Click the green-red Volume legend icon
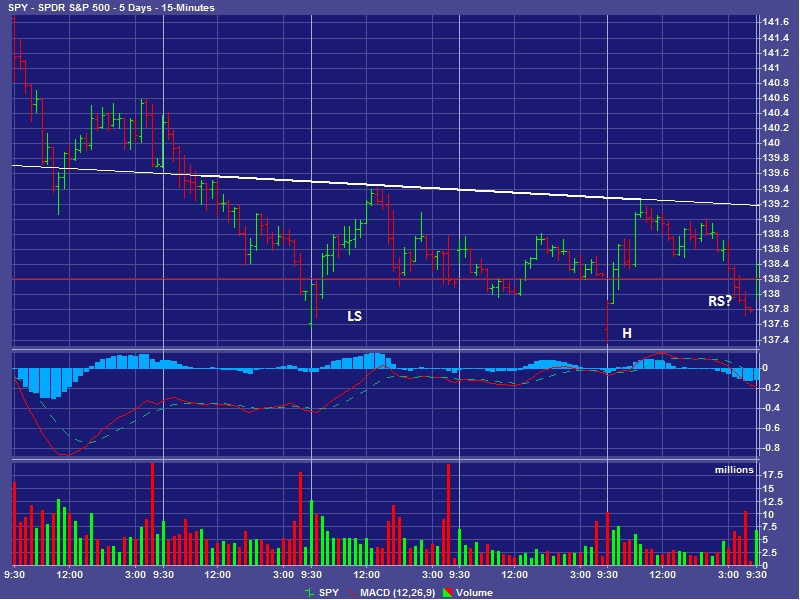Image resolution: width=800 pixels, height=600 pixels. [x=447, y=592]
